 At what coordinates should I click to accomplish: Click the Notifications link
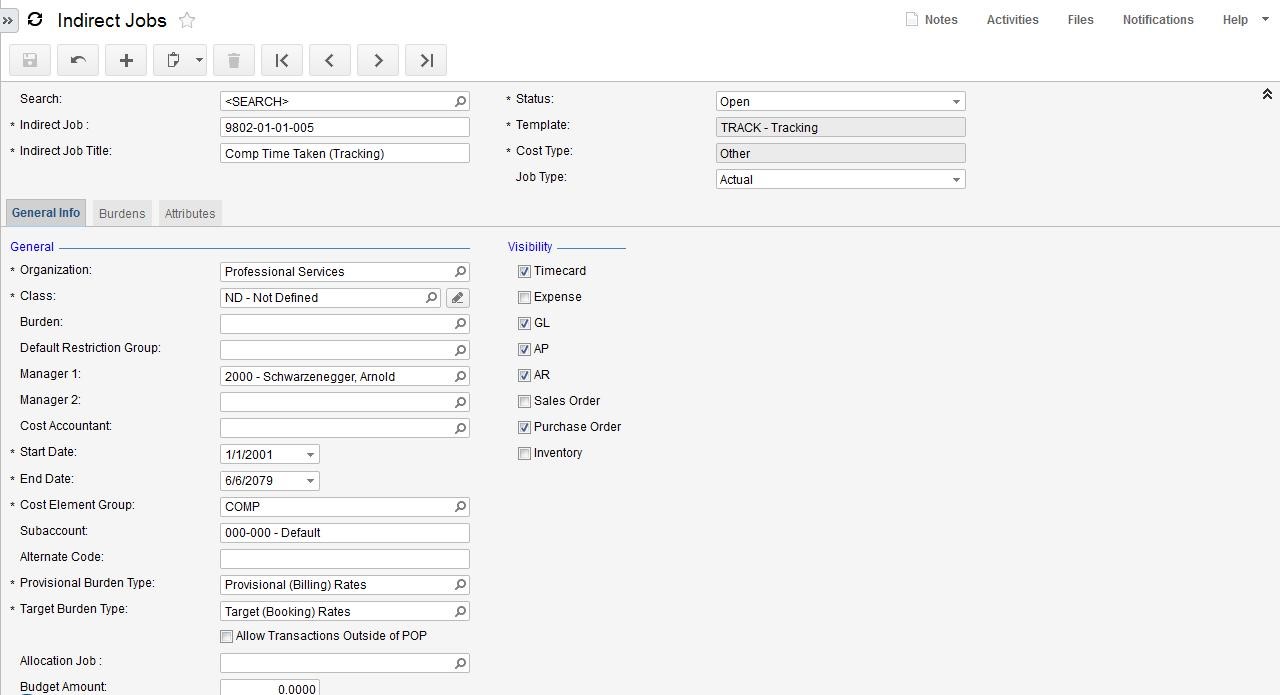click(1157, 20)
